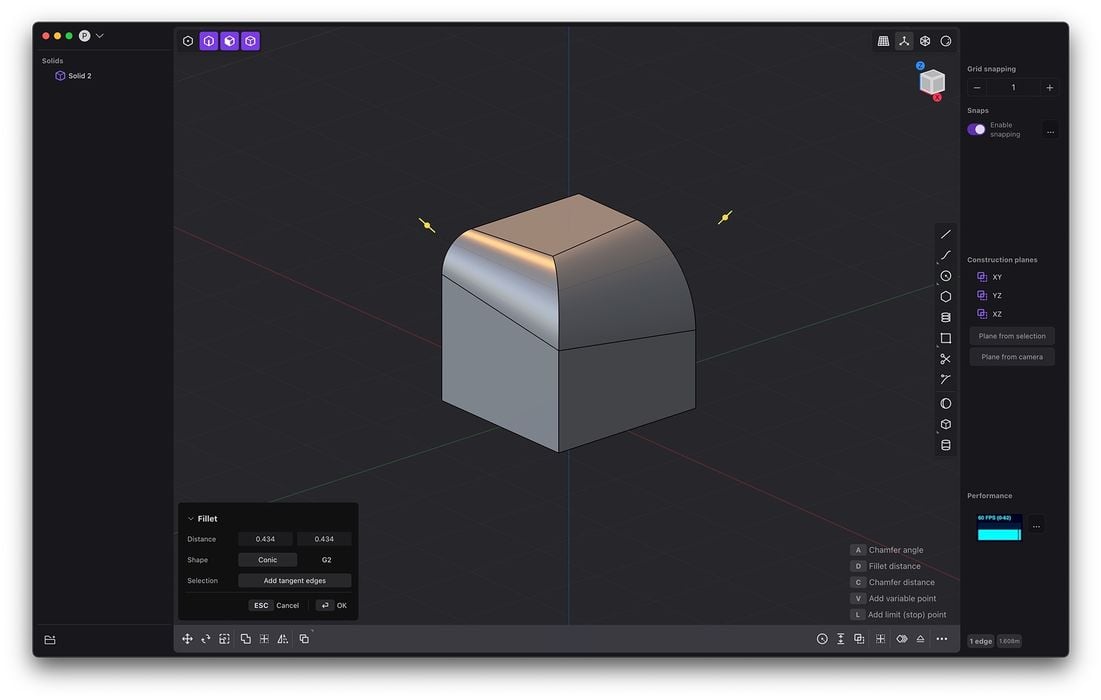Select the XY construction plane
The image size is (1101, 700).
click(x=996, y=277)
